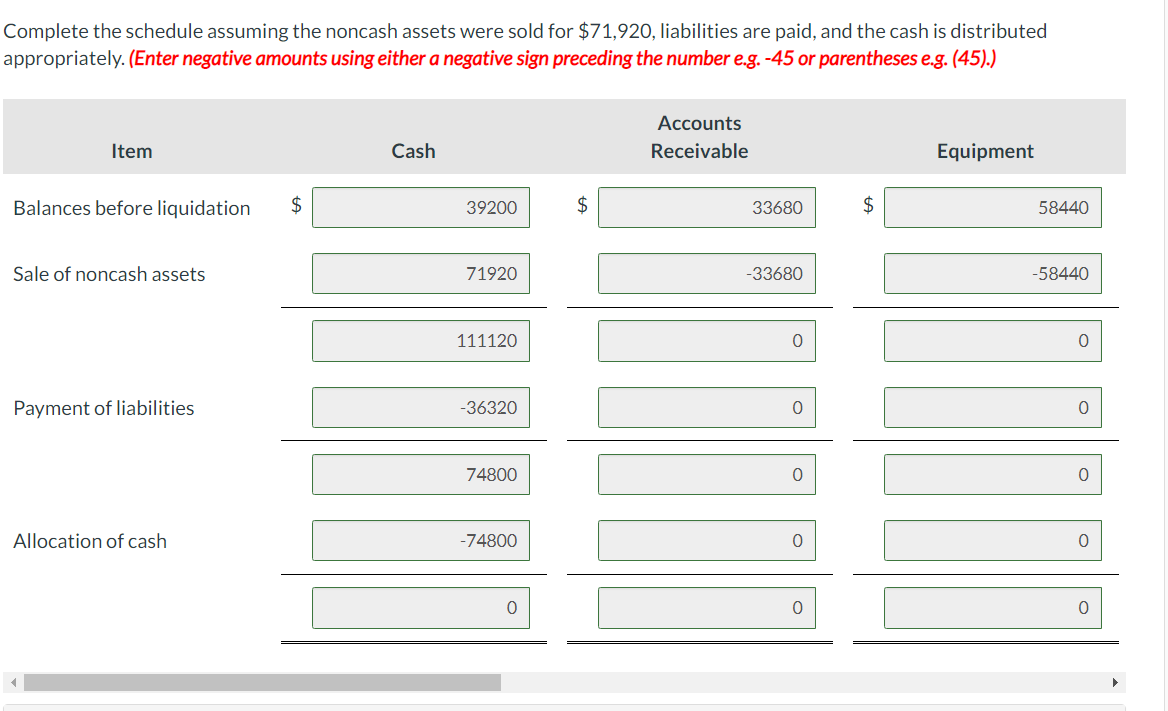The width and height of the screenshot is (1168, 711).
Task: Click the Item column header
Action: 132,151
